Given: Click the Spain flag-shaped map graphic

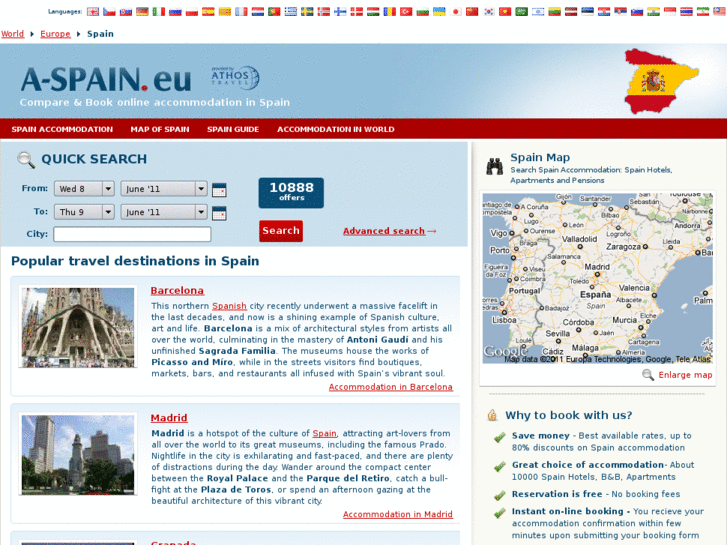Looking at the screenshot, I should coord(662,82).
